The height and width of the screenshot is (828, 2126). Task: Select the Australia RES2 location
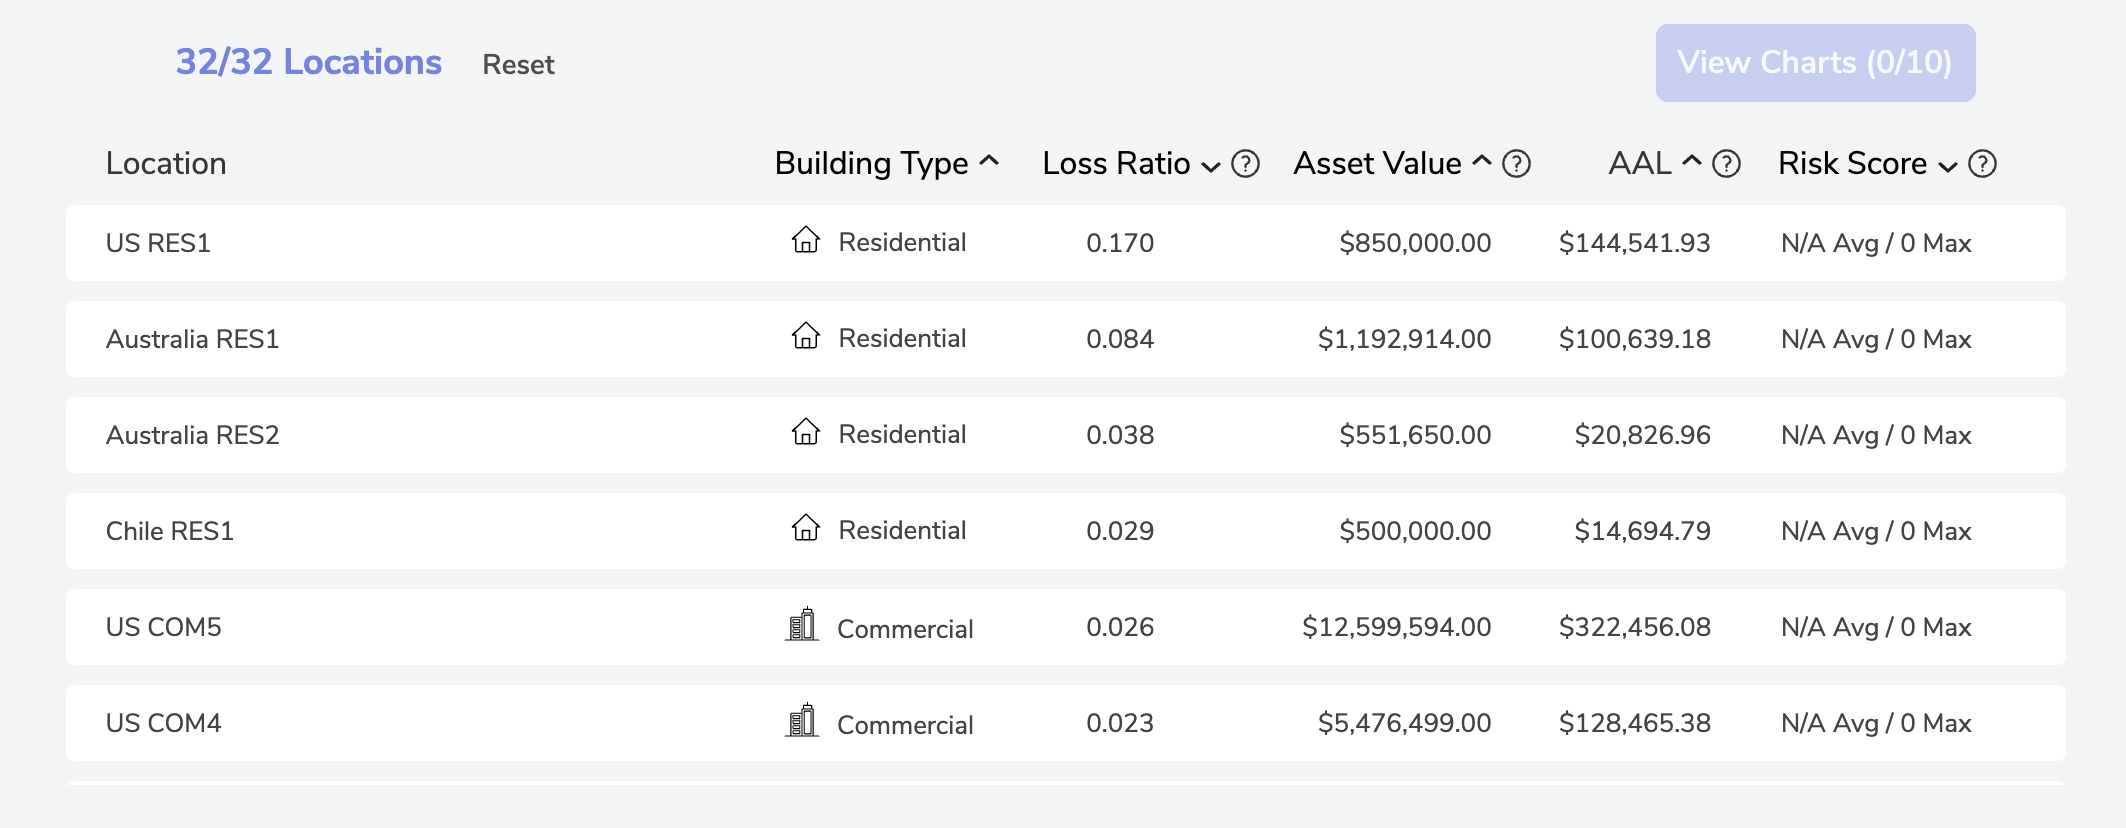tap(1066, 435)
